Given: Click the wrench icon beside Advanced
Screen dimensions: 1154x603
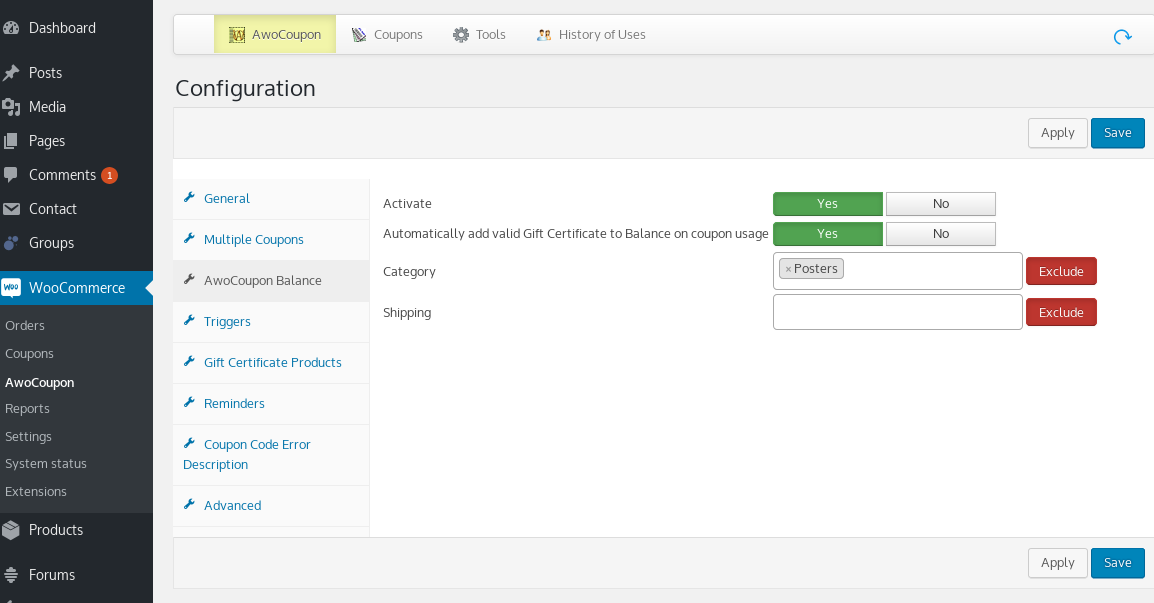Looking at the screenshot, I should [189, 504].
